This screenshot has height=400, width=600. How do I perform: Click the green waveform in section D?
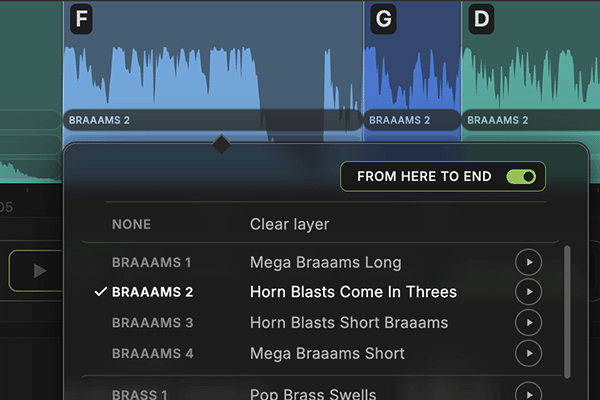pos(531,78)
